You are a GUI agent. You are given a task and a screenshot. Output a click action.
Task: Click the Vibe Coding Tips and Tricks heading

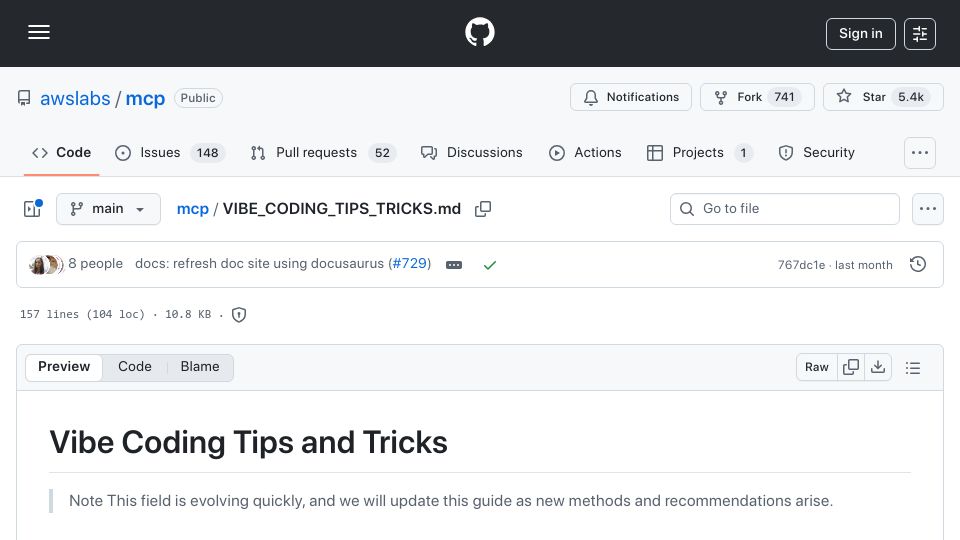[x=249, y=442]
